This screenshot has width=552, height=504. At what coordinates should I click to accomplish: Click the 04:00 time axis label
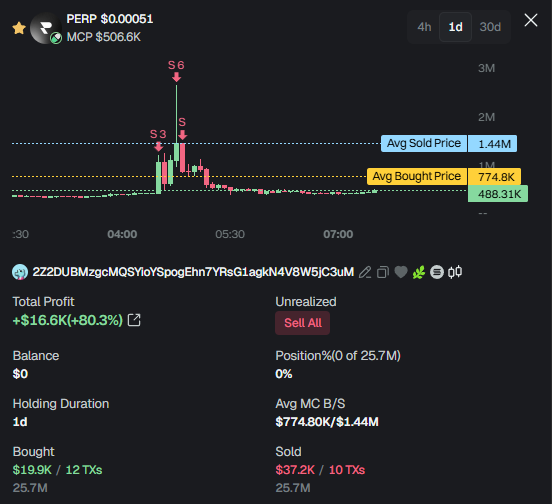pyautogui.click(x=122, y=234)
